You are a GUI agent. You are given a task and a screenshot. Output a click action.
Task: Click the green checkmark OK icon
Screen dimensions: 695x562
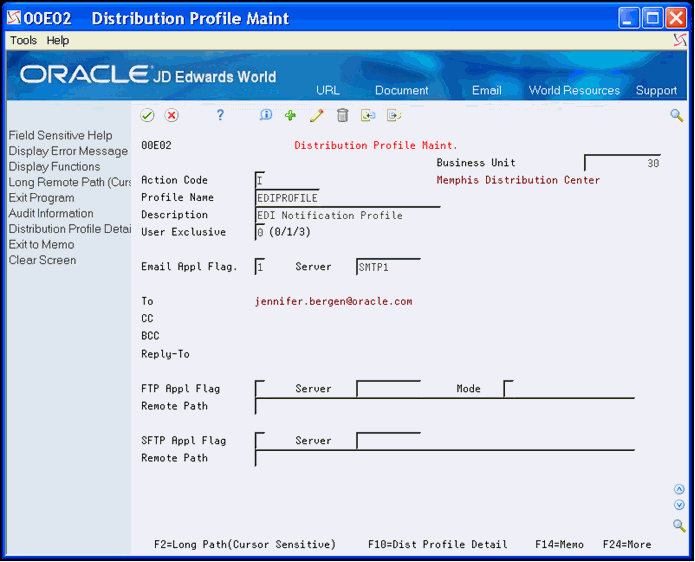[147, 116]
